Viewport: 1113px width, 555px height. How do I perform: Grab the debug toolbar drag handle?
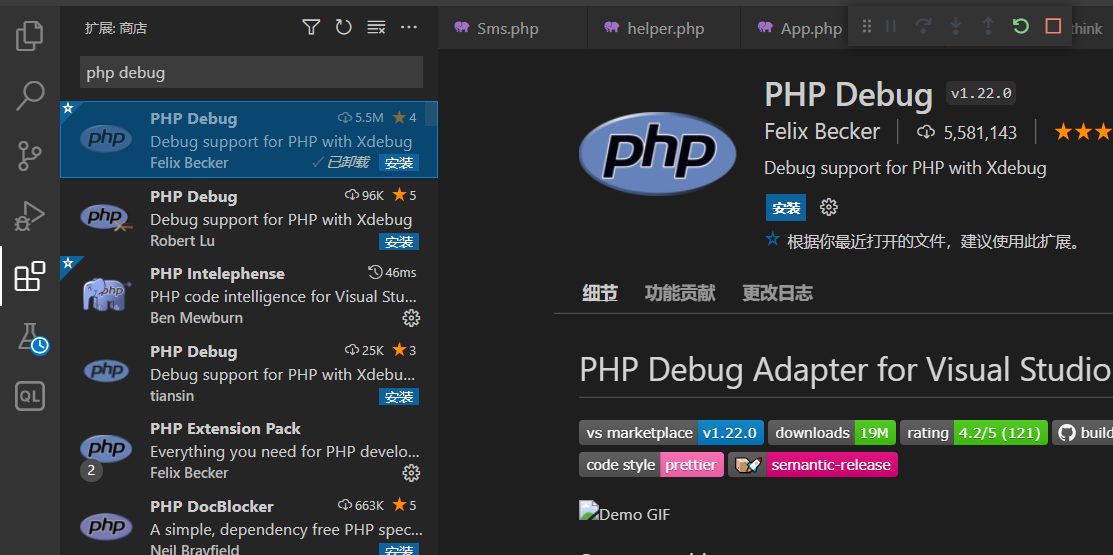pos(867,27)
